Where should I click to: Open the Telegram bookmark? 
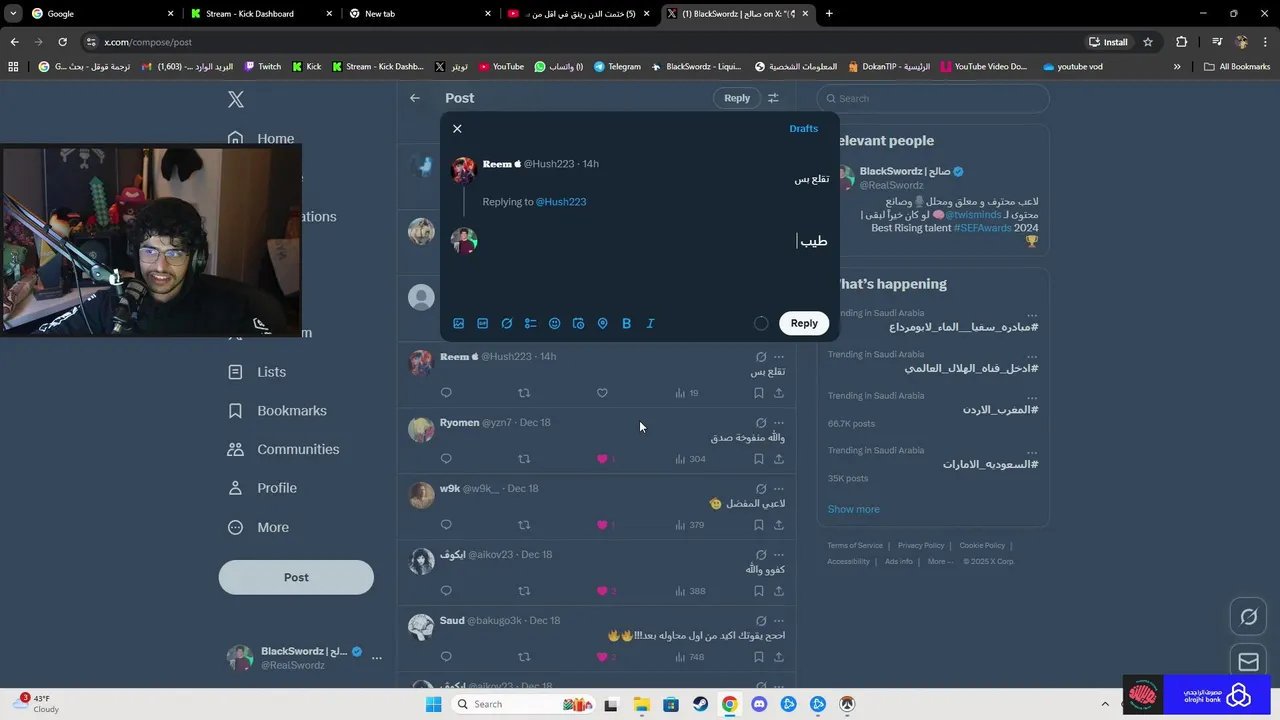click(x=617, y=67)
